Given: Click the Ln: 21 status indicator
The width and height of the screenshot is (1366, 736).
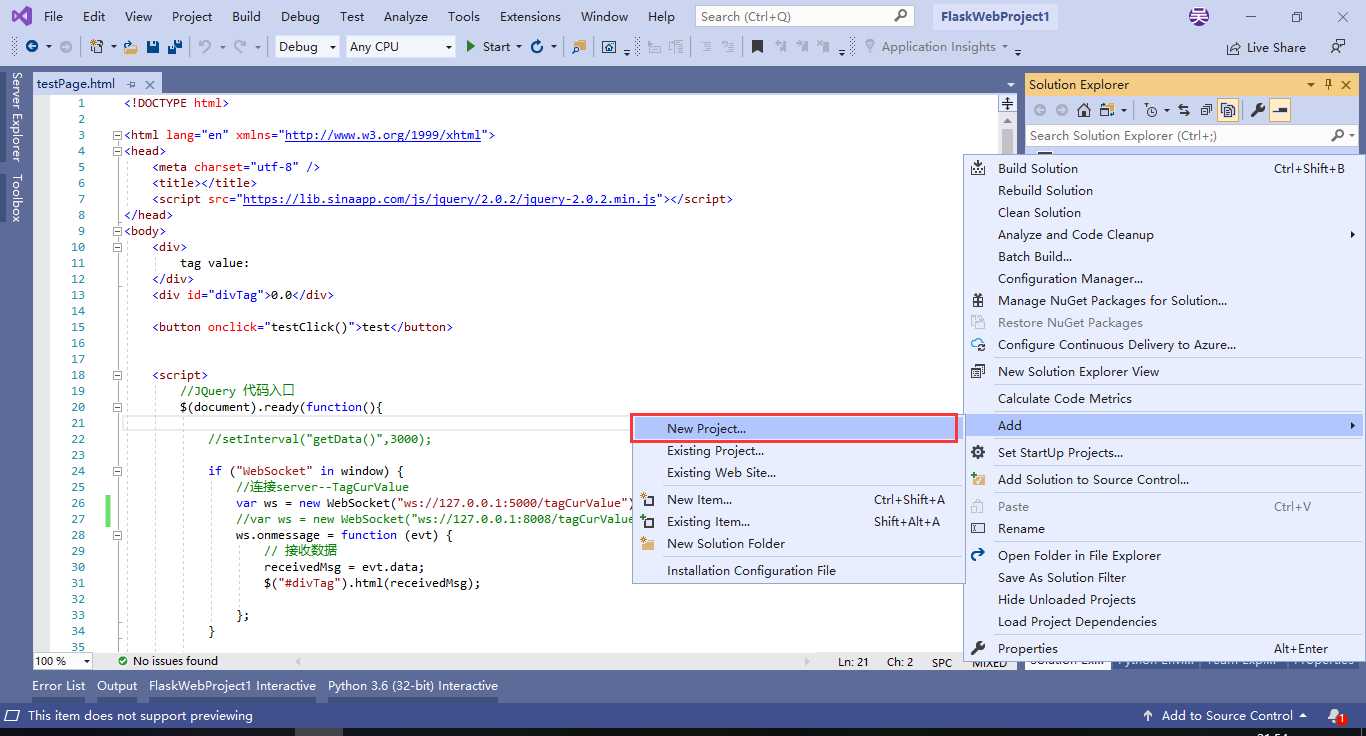Looking at the screenshot, I should coord(854,662).
